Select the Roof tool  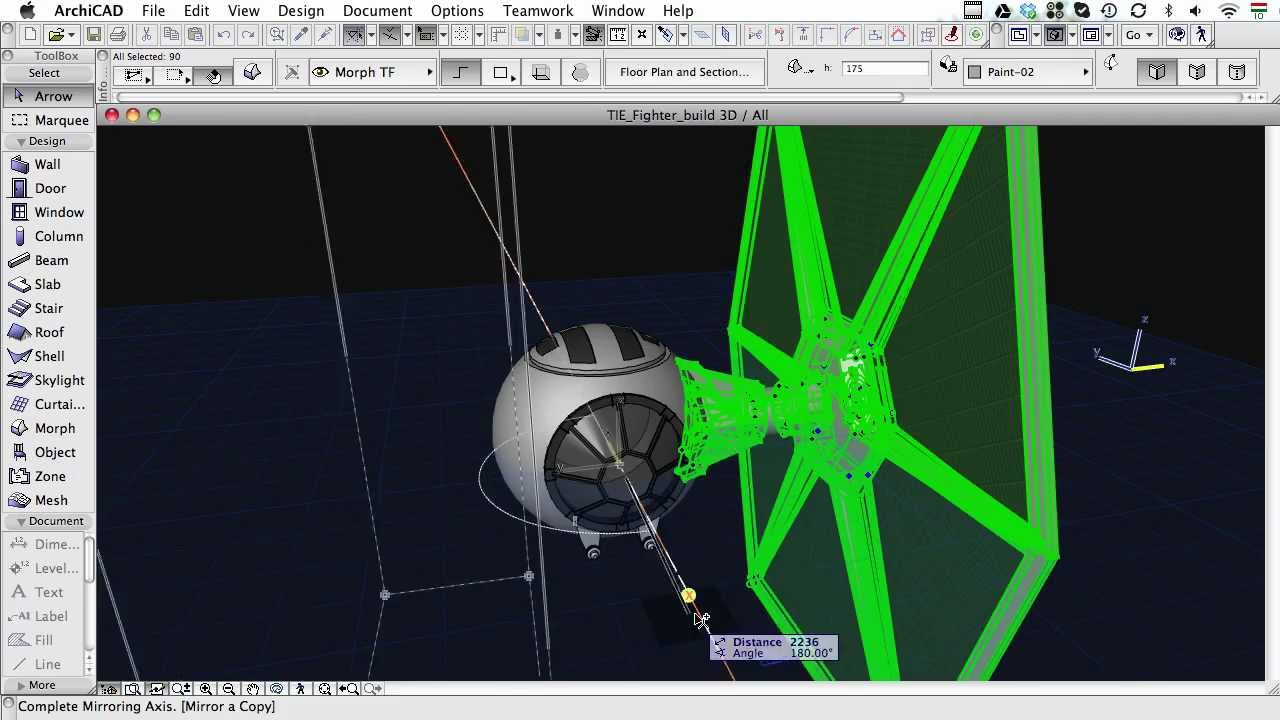pyautogui.click(x=47, y=332)
